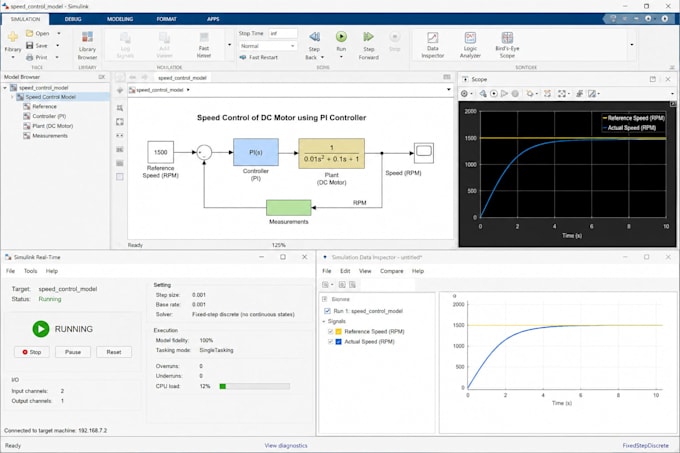Click Scope scale axes limits icon

pyautogui.click(x=562, y=94)
